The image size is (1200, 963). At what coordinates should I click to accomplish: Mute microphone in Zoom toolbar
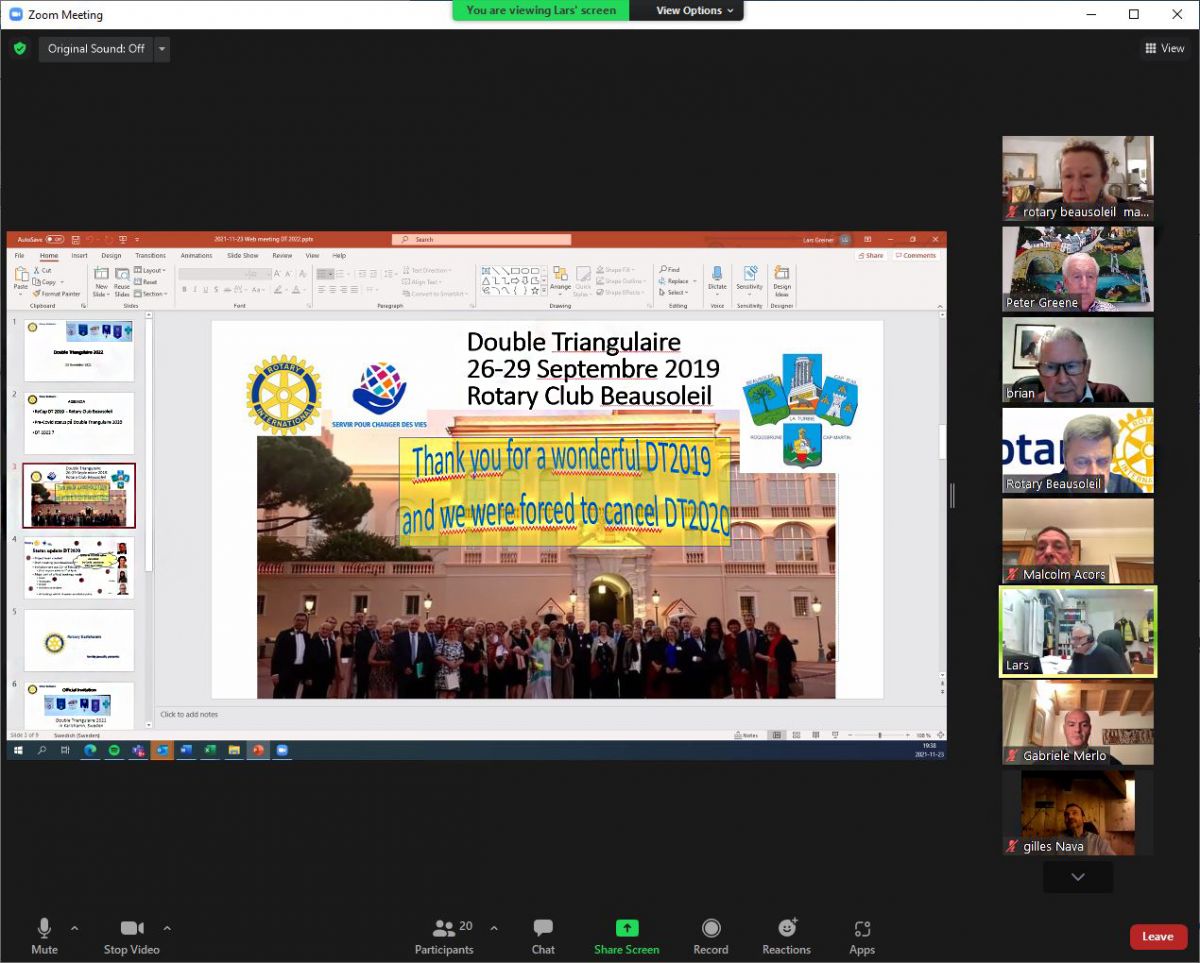click(44, 936)
